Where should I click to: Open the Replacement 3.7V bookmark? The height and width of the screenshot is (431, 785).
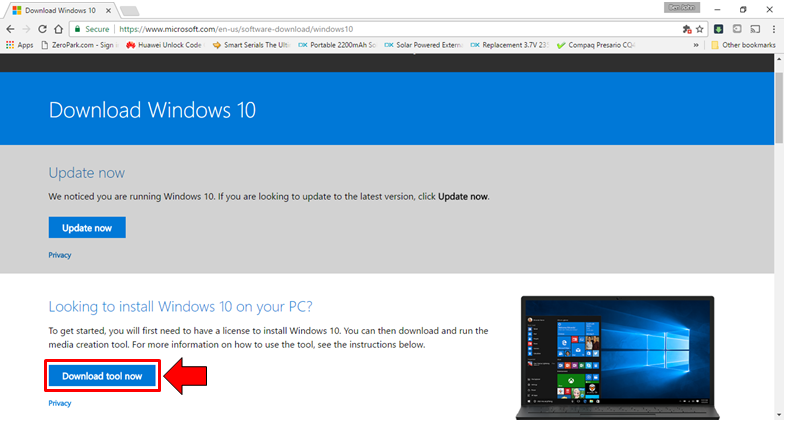click(510, 45)
